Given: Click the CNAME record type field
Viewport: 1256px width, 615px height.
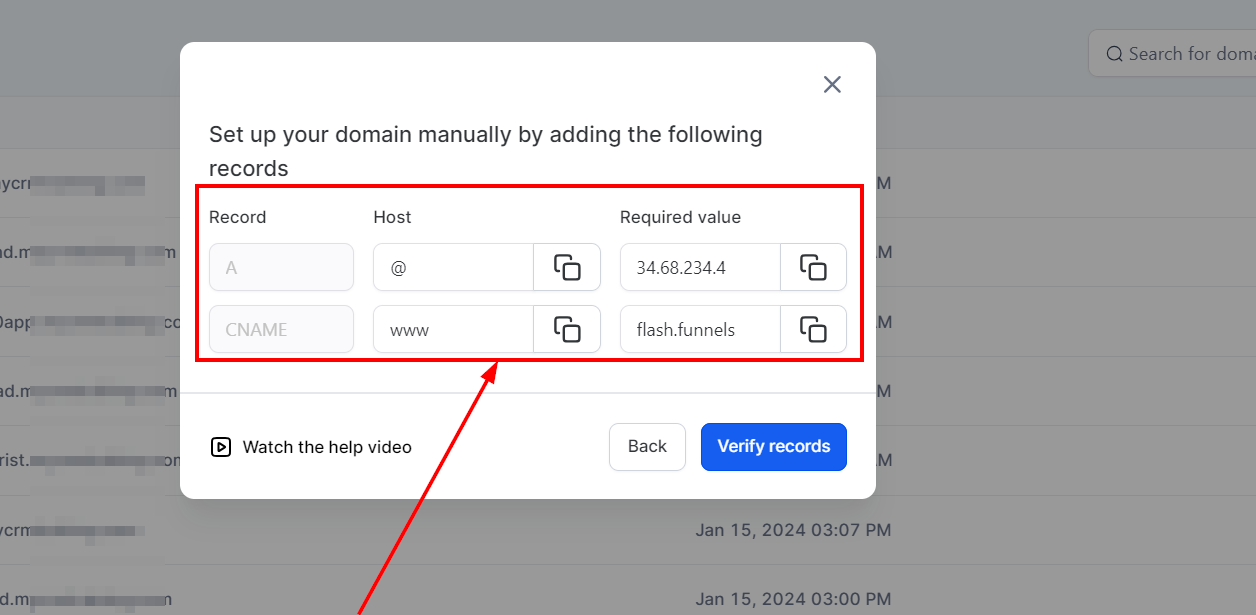Looking at the screenshot, I should point(281,329).
